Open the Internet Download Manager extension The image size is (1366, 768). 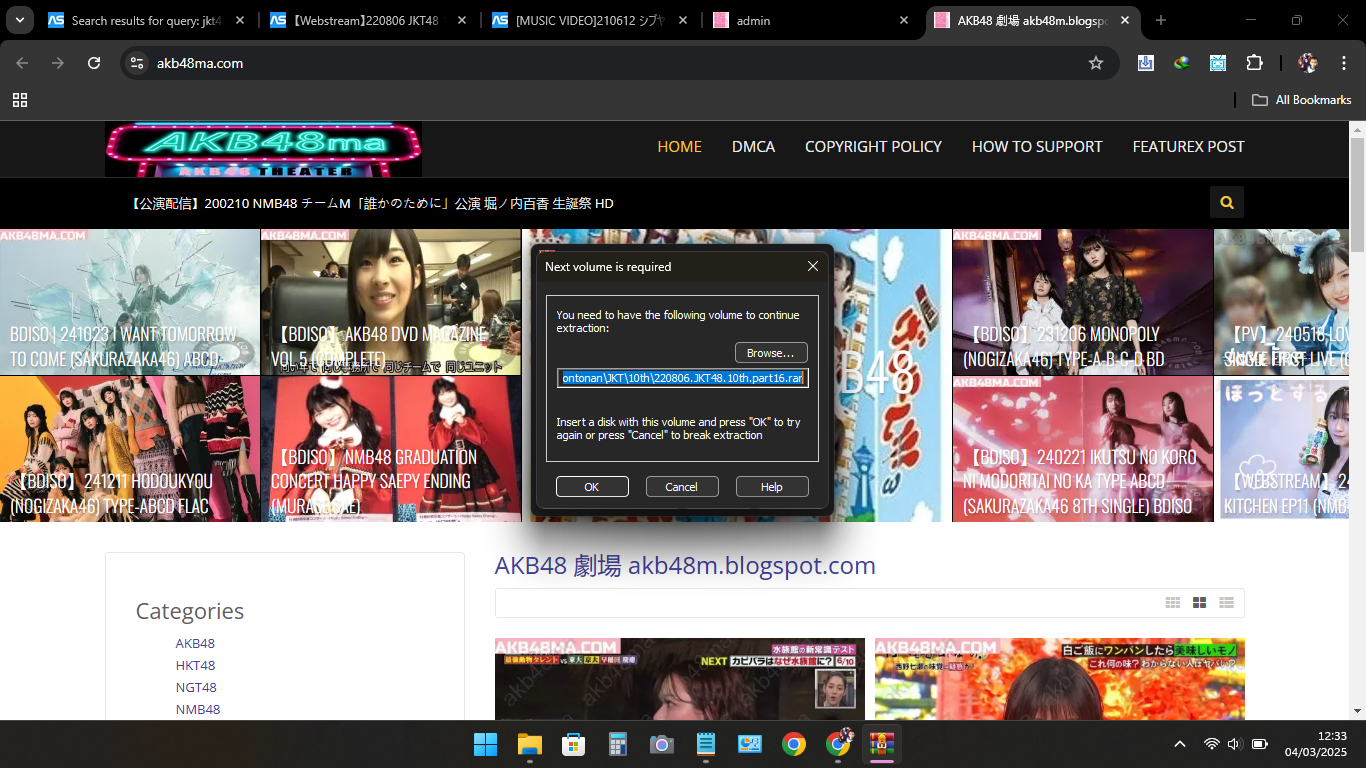[1182, 63]
